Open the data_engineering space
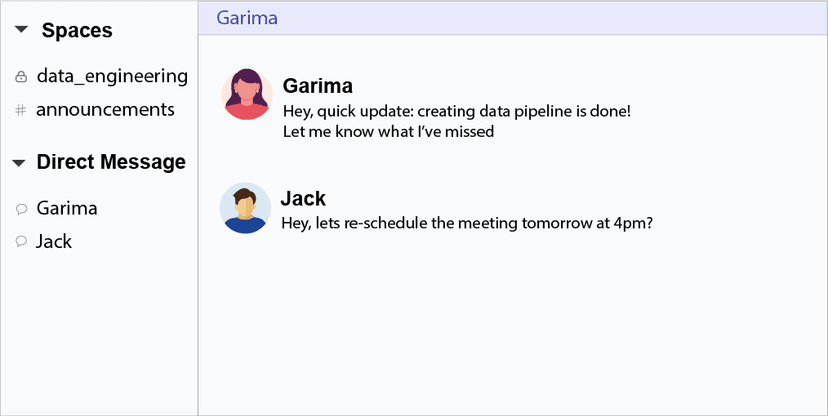 coord(111,76)
